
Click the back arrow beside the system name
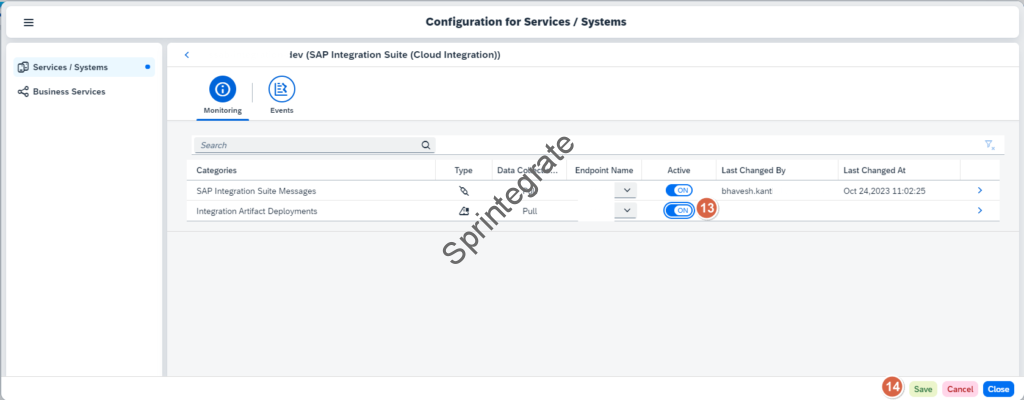187,55
